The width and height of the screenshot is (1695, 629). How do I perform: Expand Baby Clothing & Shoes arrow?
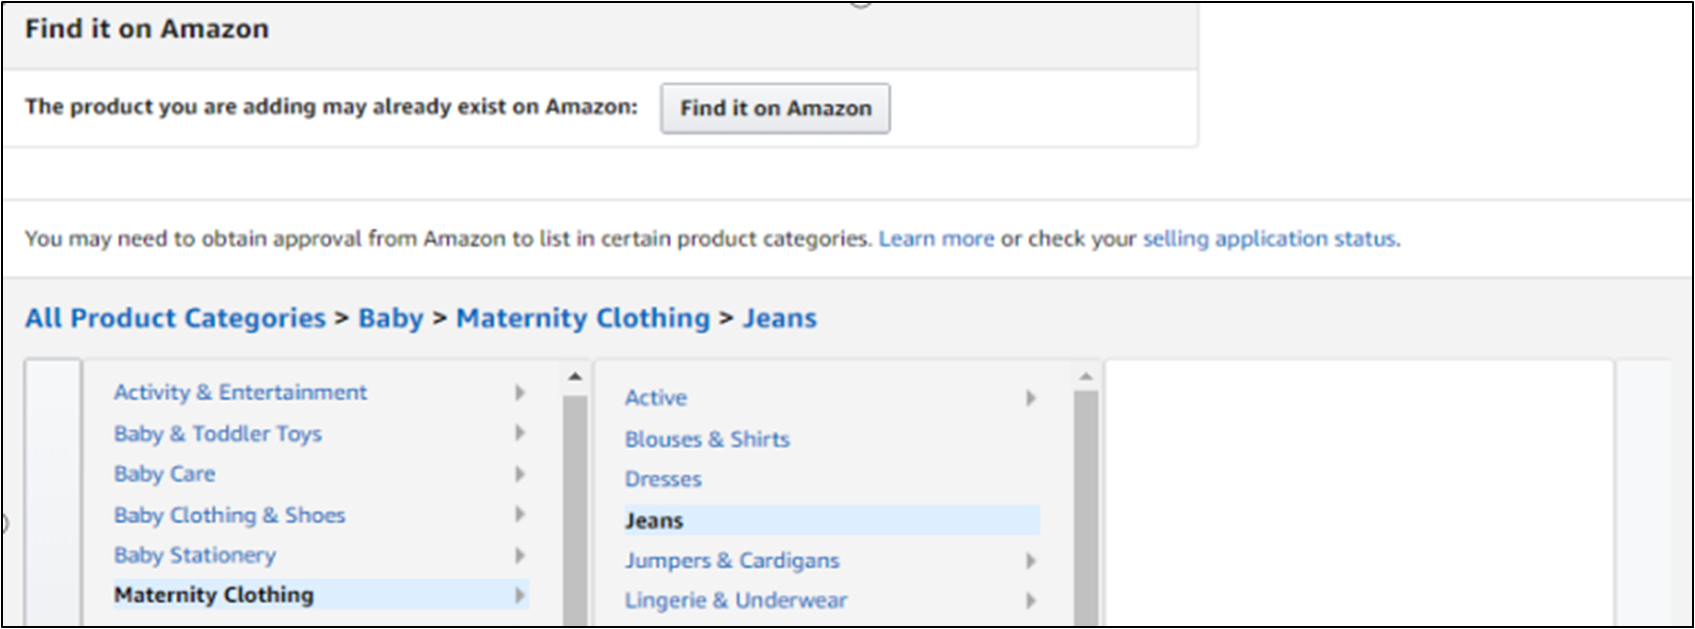(520, 514)
